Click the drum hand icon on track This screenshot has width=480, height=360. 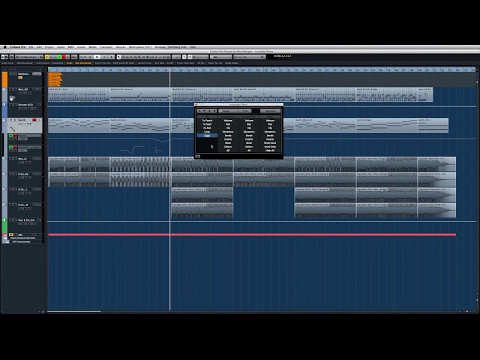pyautogui.click(x=12, y=98)
